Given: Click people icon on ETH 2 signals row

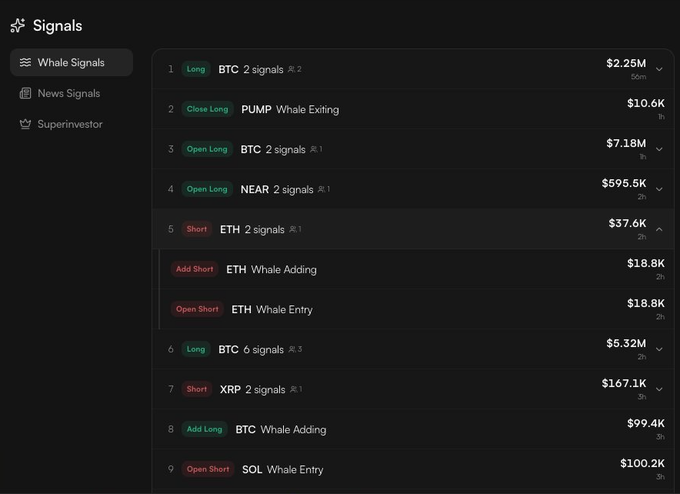Looking at the screenshot, I should tap(293, 229).
